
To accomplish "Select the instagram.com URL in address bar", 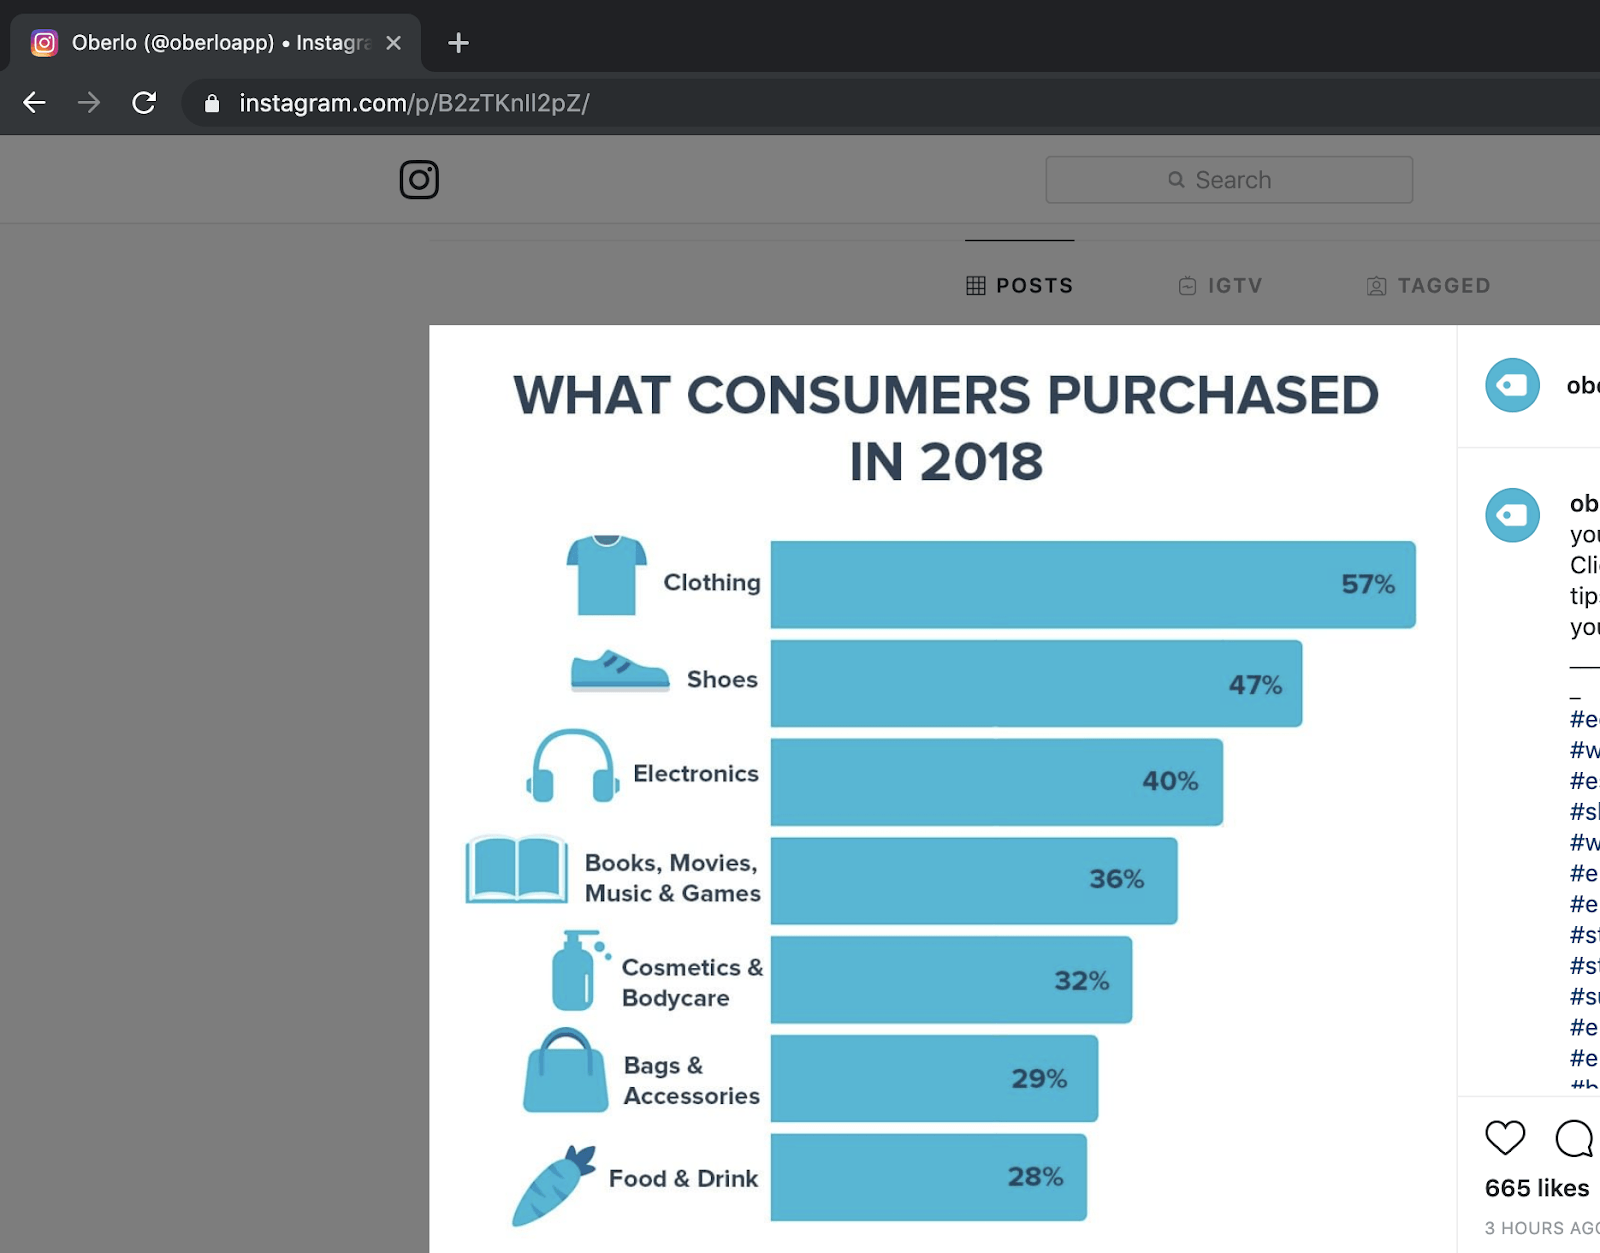I will point(414,104).
